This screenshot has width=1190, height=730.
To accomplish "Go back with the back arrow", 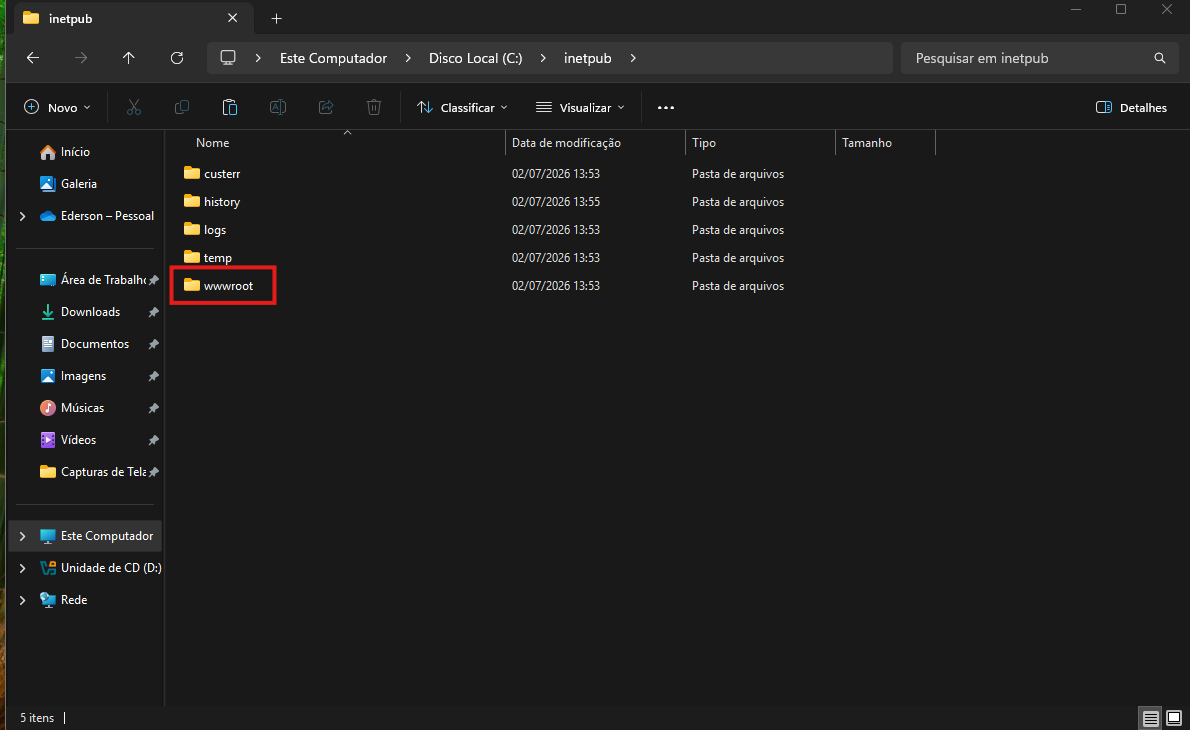I will tap(33, 58).
